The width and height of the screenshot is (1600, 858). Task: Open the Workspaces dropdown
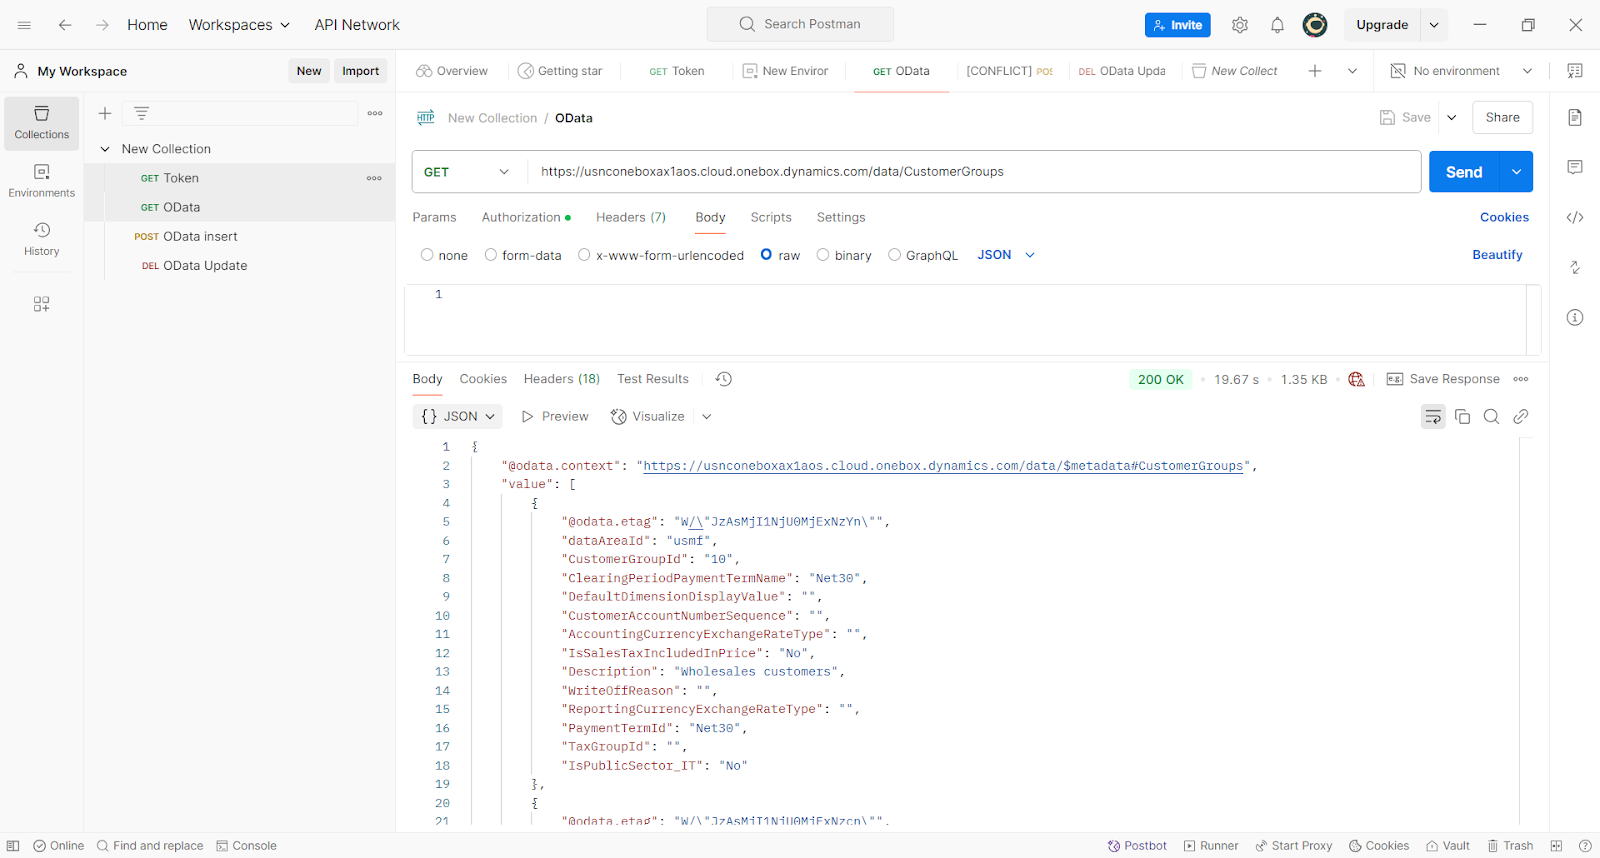coord(239,25)
